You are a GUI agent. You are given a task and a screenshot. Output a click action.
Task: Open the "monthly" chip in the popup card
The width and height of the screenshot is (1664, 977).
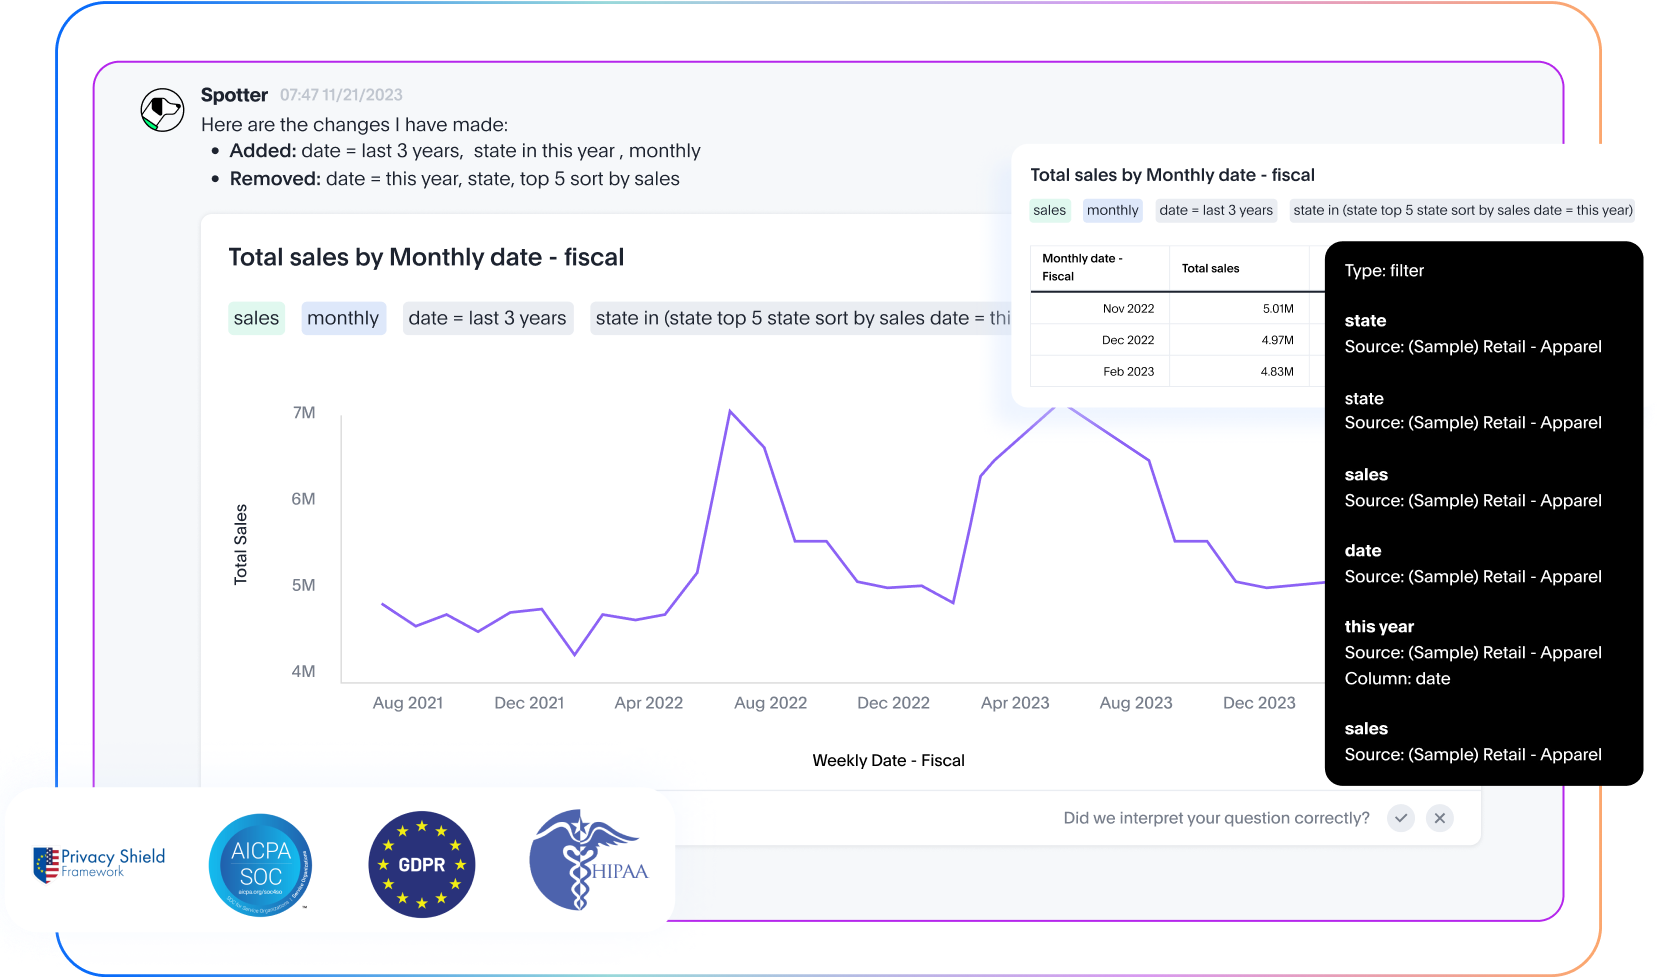point(1112,210)
